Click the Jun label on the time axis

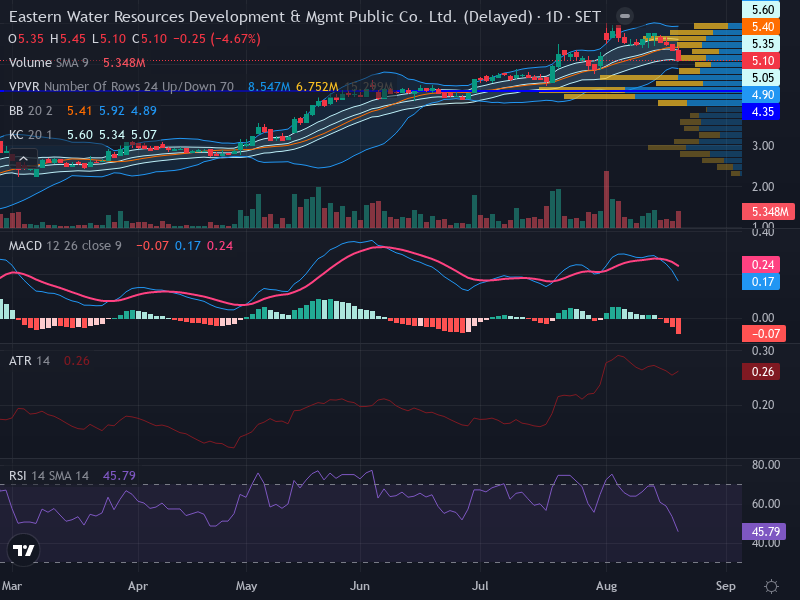[360, 586]
